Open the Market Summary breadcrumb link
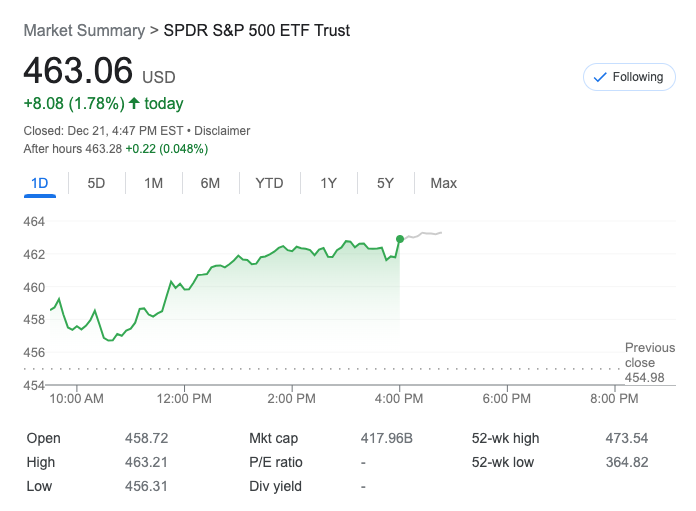The width and height of the screenshot is (696, 511). 84,30
